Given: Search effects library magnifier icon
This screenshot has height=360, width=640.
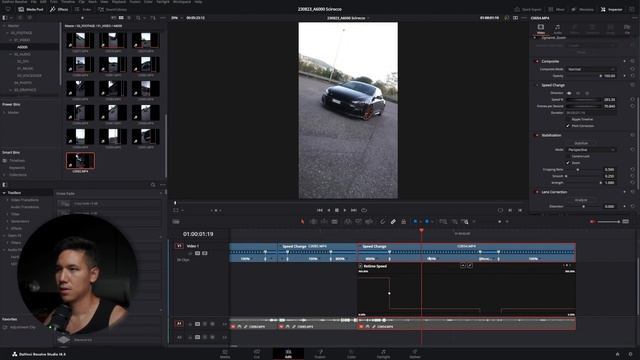Looking at the screenshot, I should (x=153, y=185).
